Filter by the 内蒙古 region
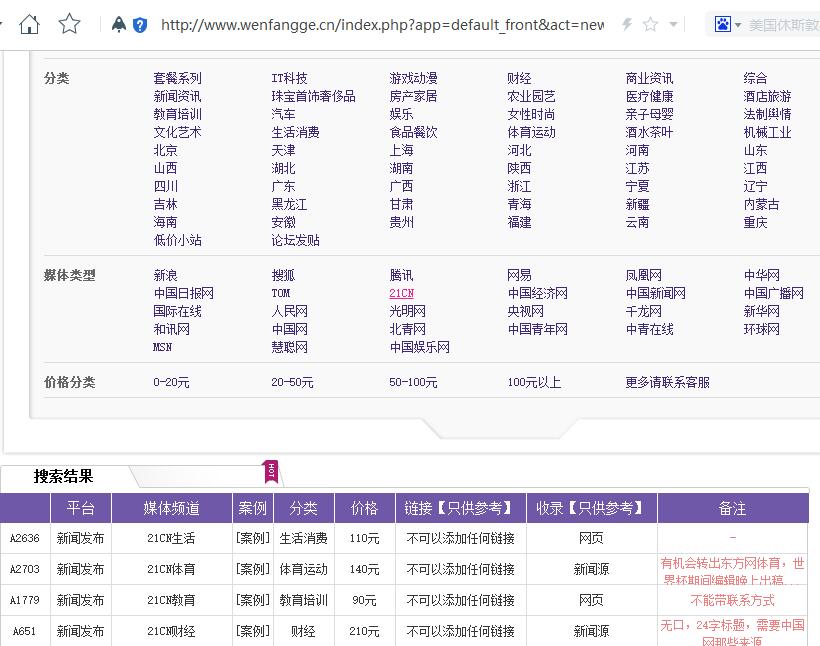820x646 pixels. [761, 204]
